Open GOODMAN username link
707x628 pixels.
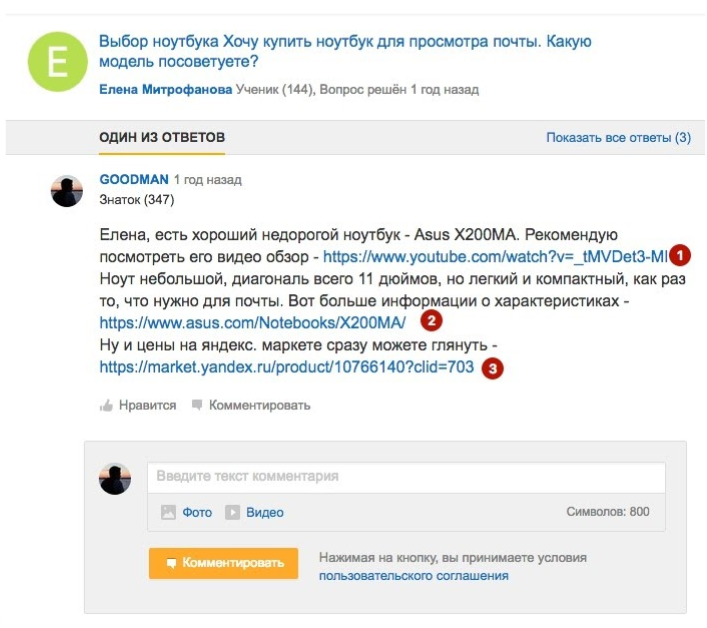point(134,180)
